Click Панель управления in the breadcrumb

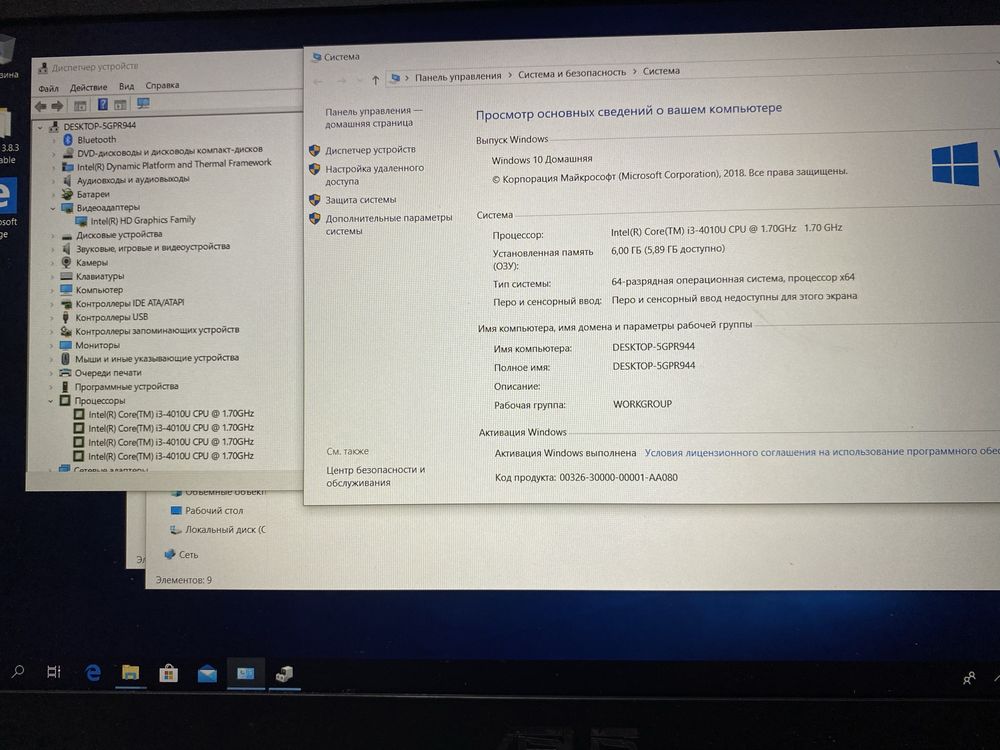[x=459, y=76]
